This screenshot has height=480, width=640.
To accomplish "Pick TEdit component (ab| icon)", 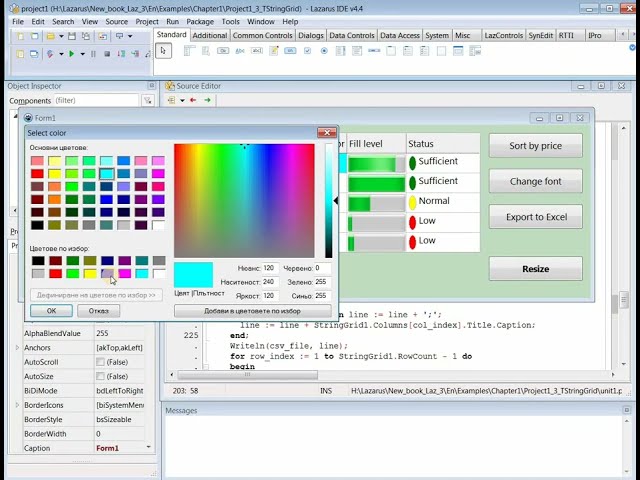I will [x=257, y=51].
